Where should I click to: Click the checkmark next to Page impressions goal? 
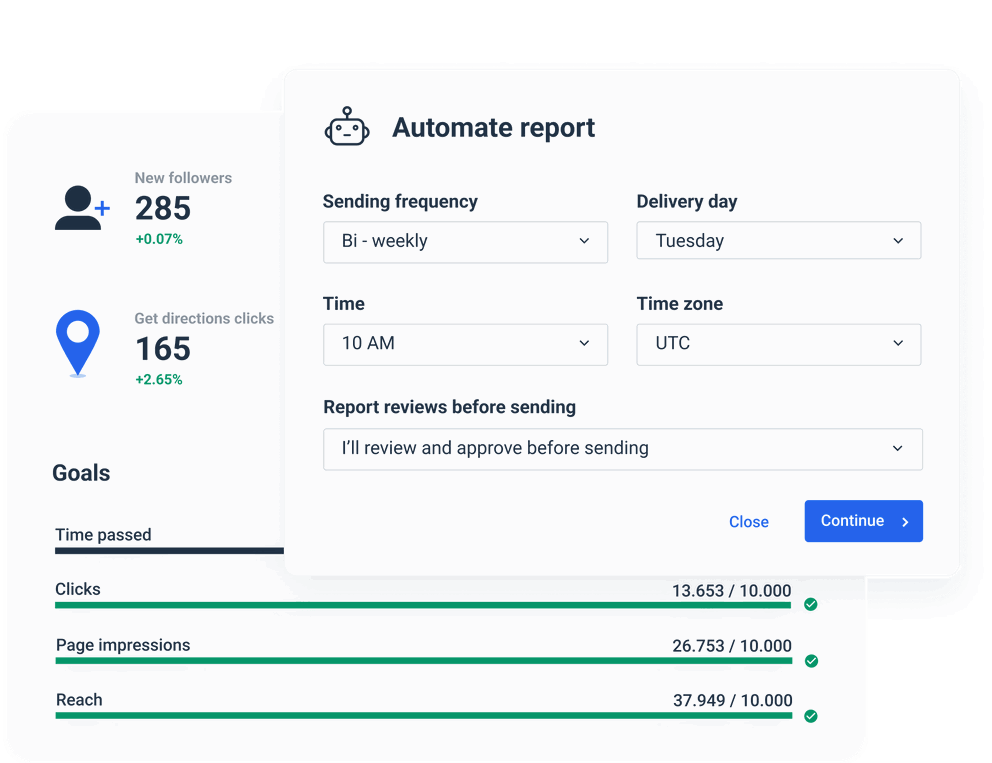coord(811,661)
